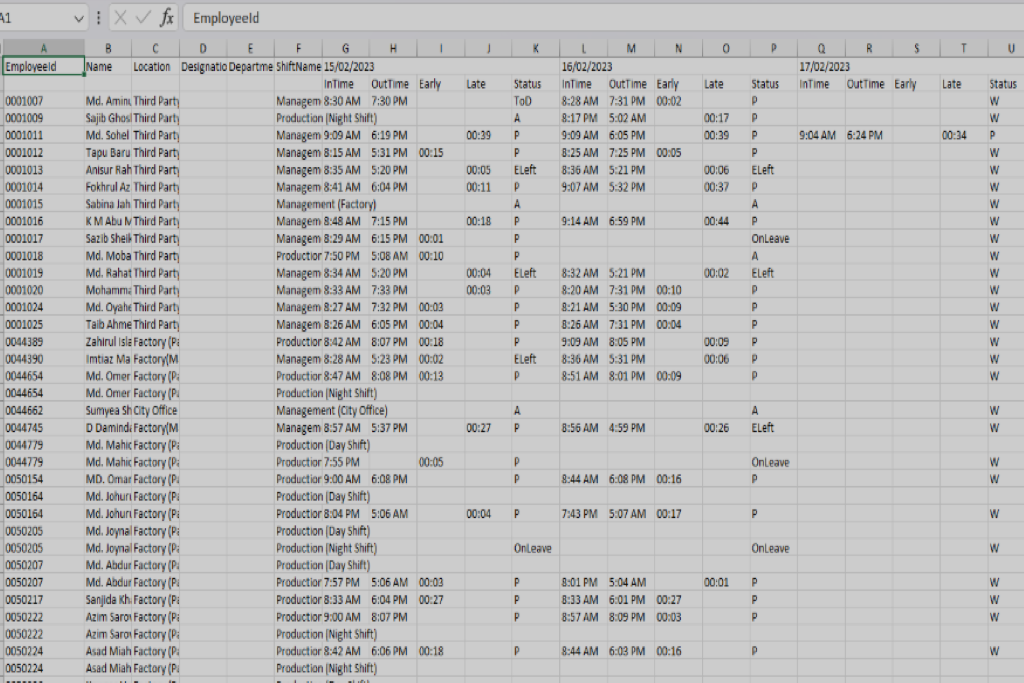This screenshot has height=683, width=1024.
Task: Select employee ID cell 0050217
Action: tap(44, 599)
